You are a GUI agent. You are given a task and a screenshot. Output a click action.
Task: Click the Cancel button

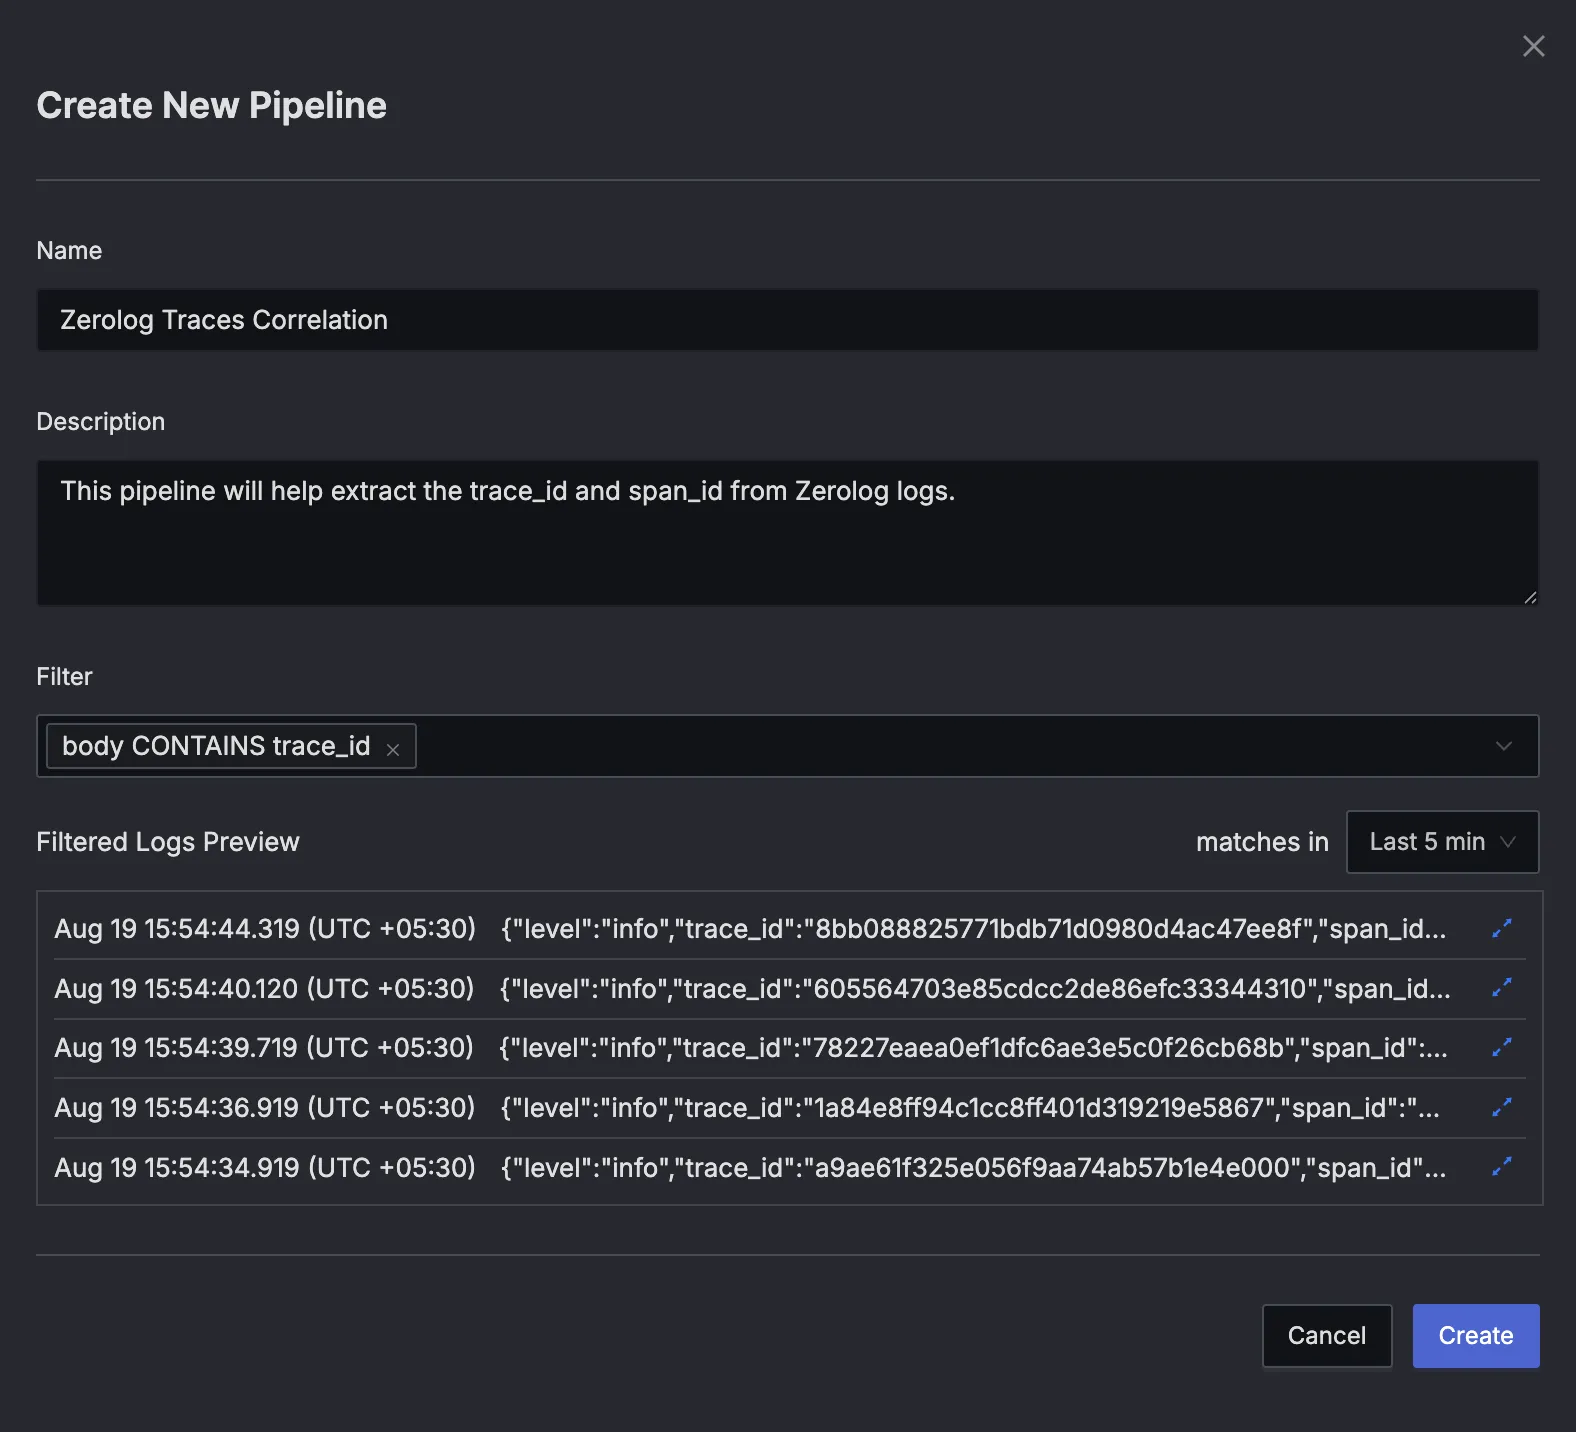tap(1327, 1336)
